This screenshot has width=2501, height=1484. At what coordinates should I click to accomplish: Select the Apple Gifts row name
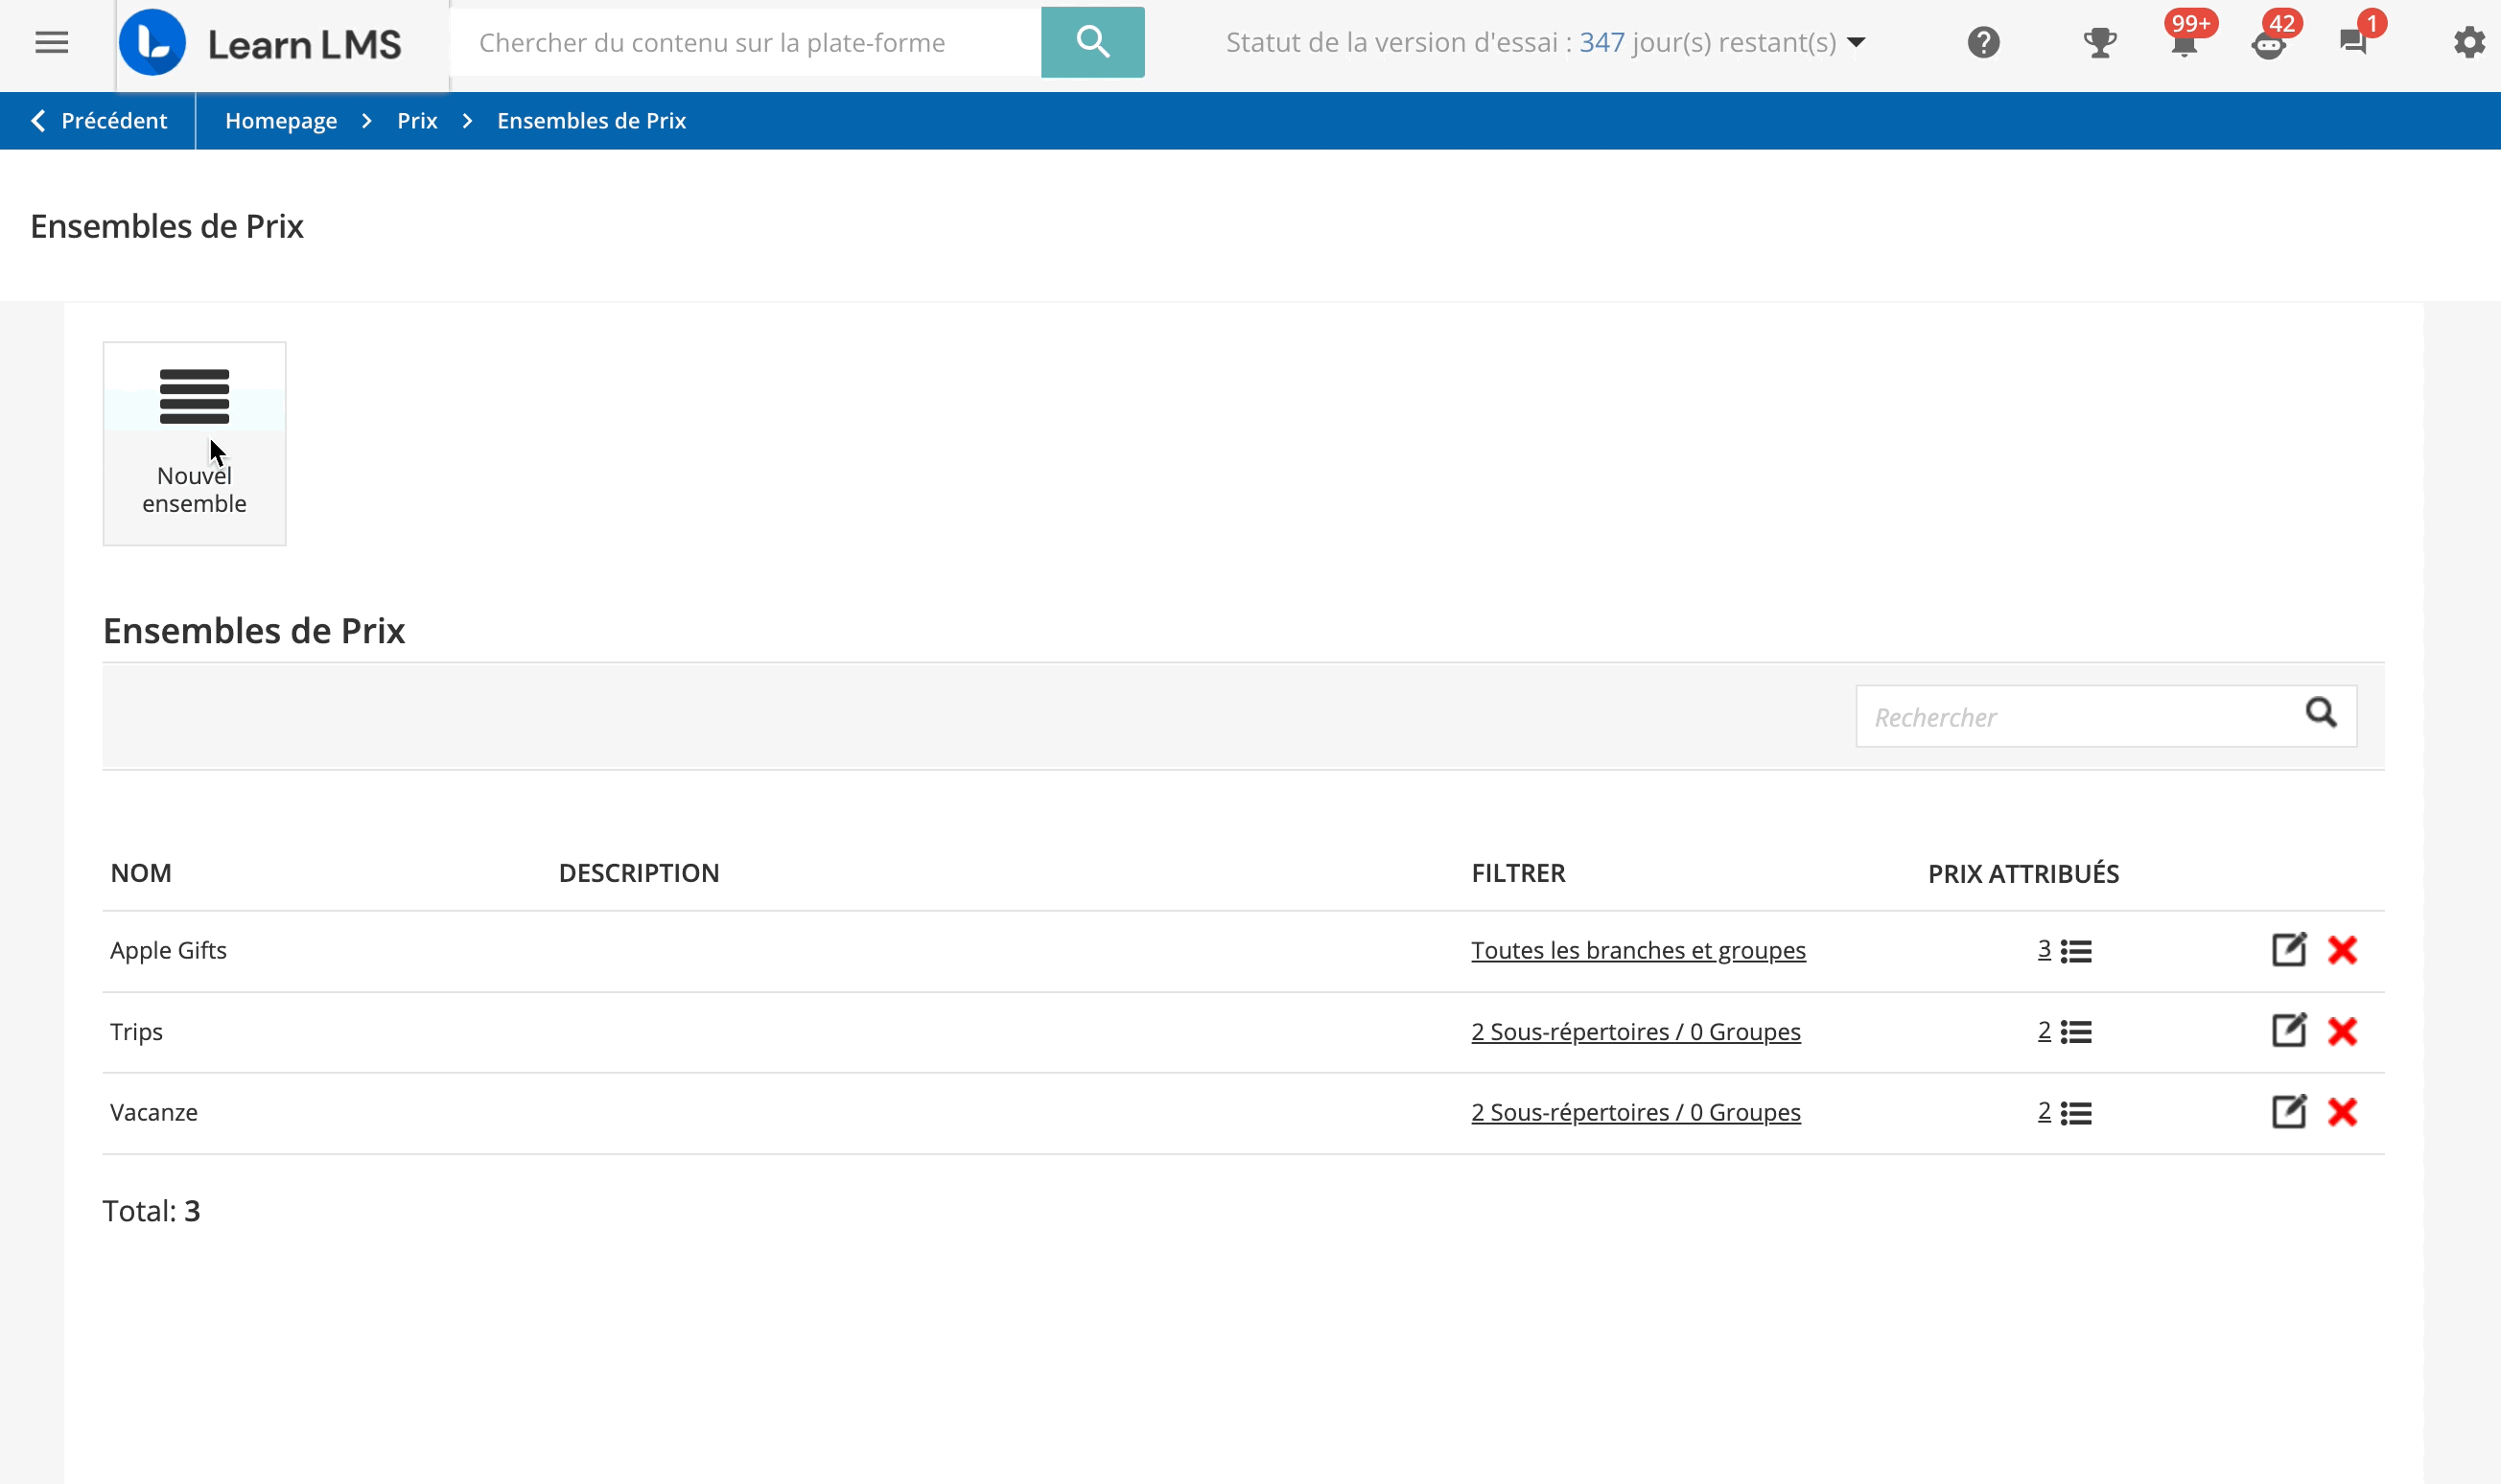pos(168,950)
